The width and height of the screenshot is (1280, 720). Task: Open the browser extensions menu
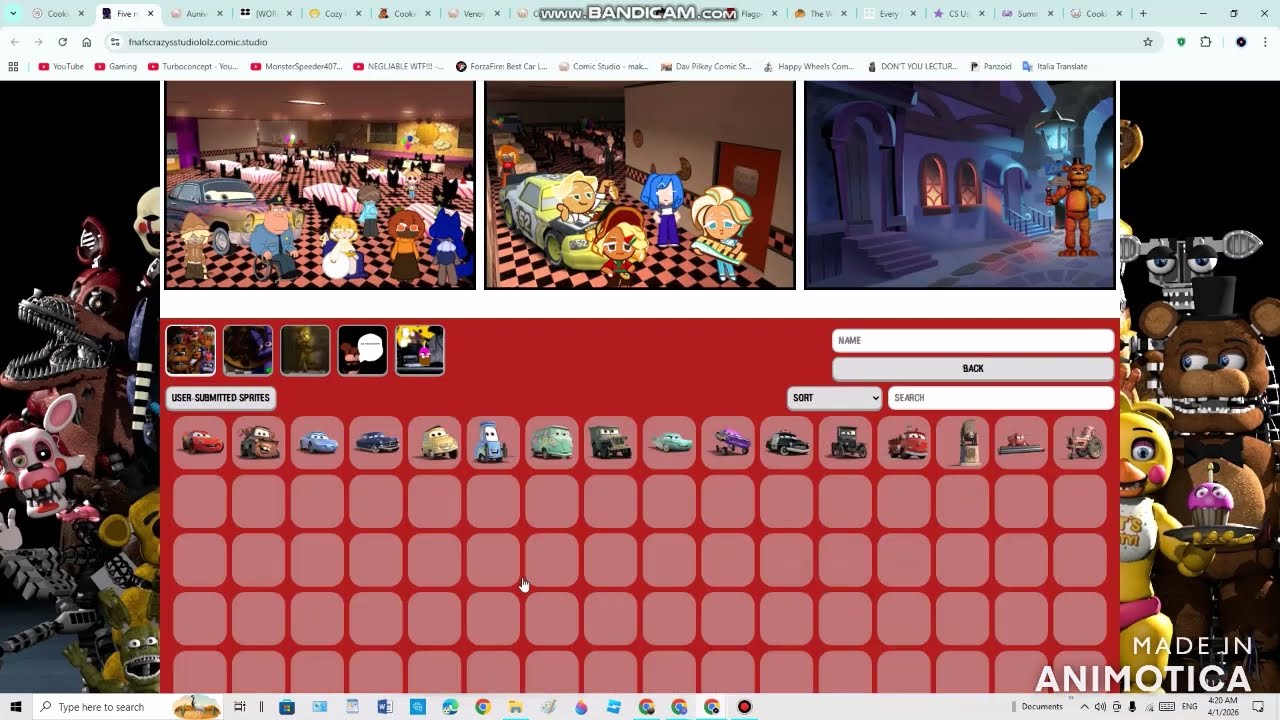[1206, 42]
